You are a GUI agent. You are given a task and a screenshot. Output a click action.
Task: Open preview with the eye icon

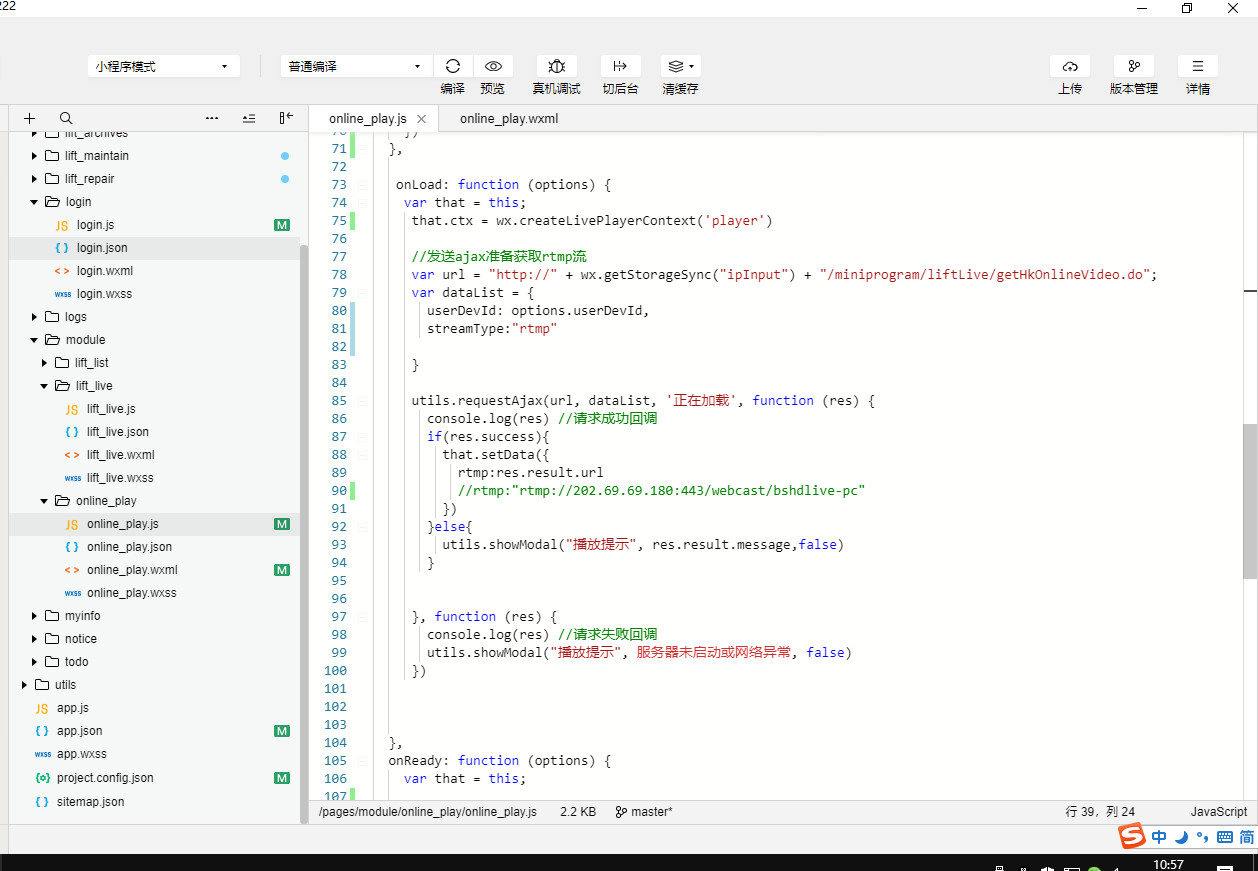pyautogui.click(x=493, y=66)
